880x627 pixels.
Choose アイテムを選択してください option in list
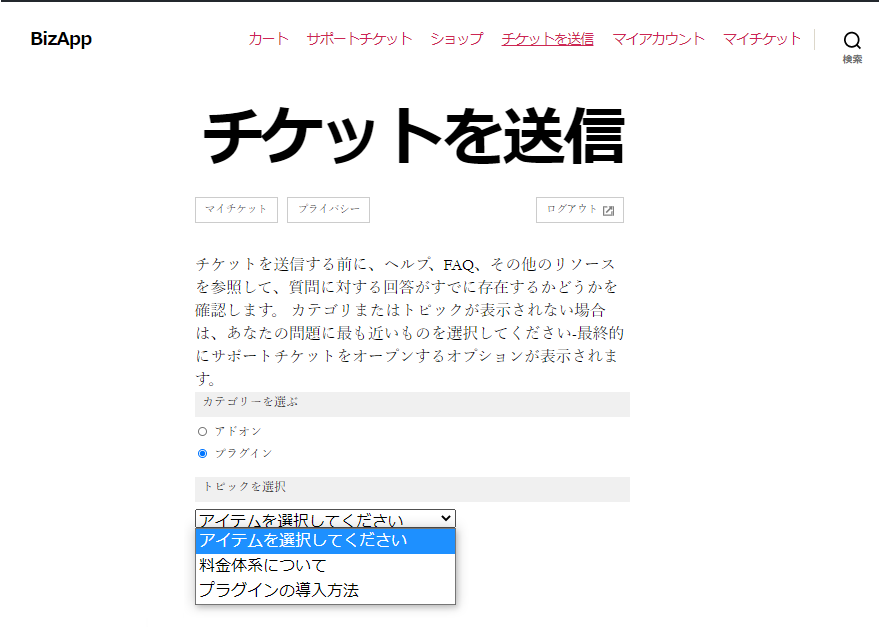tap(326, 541)
